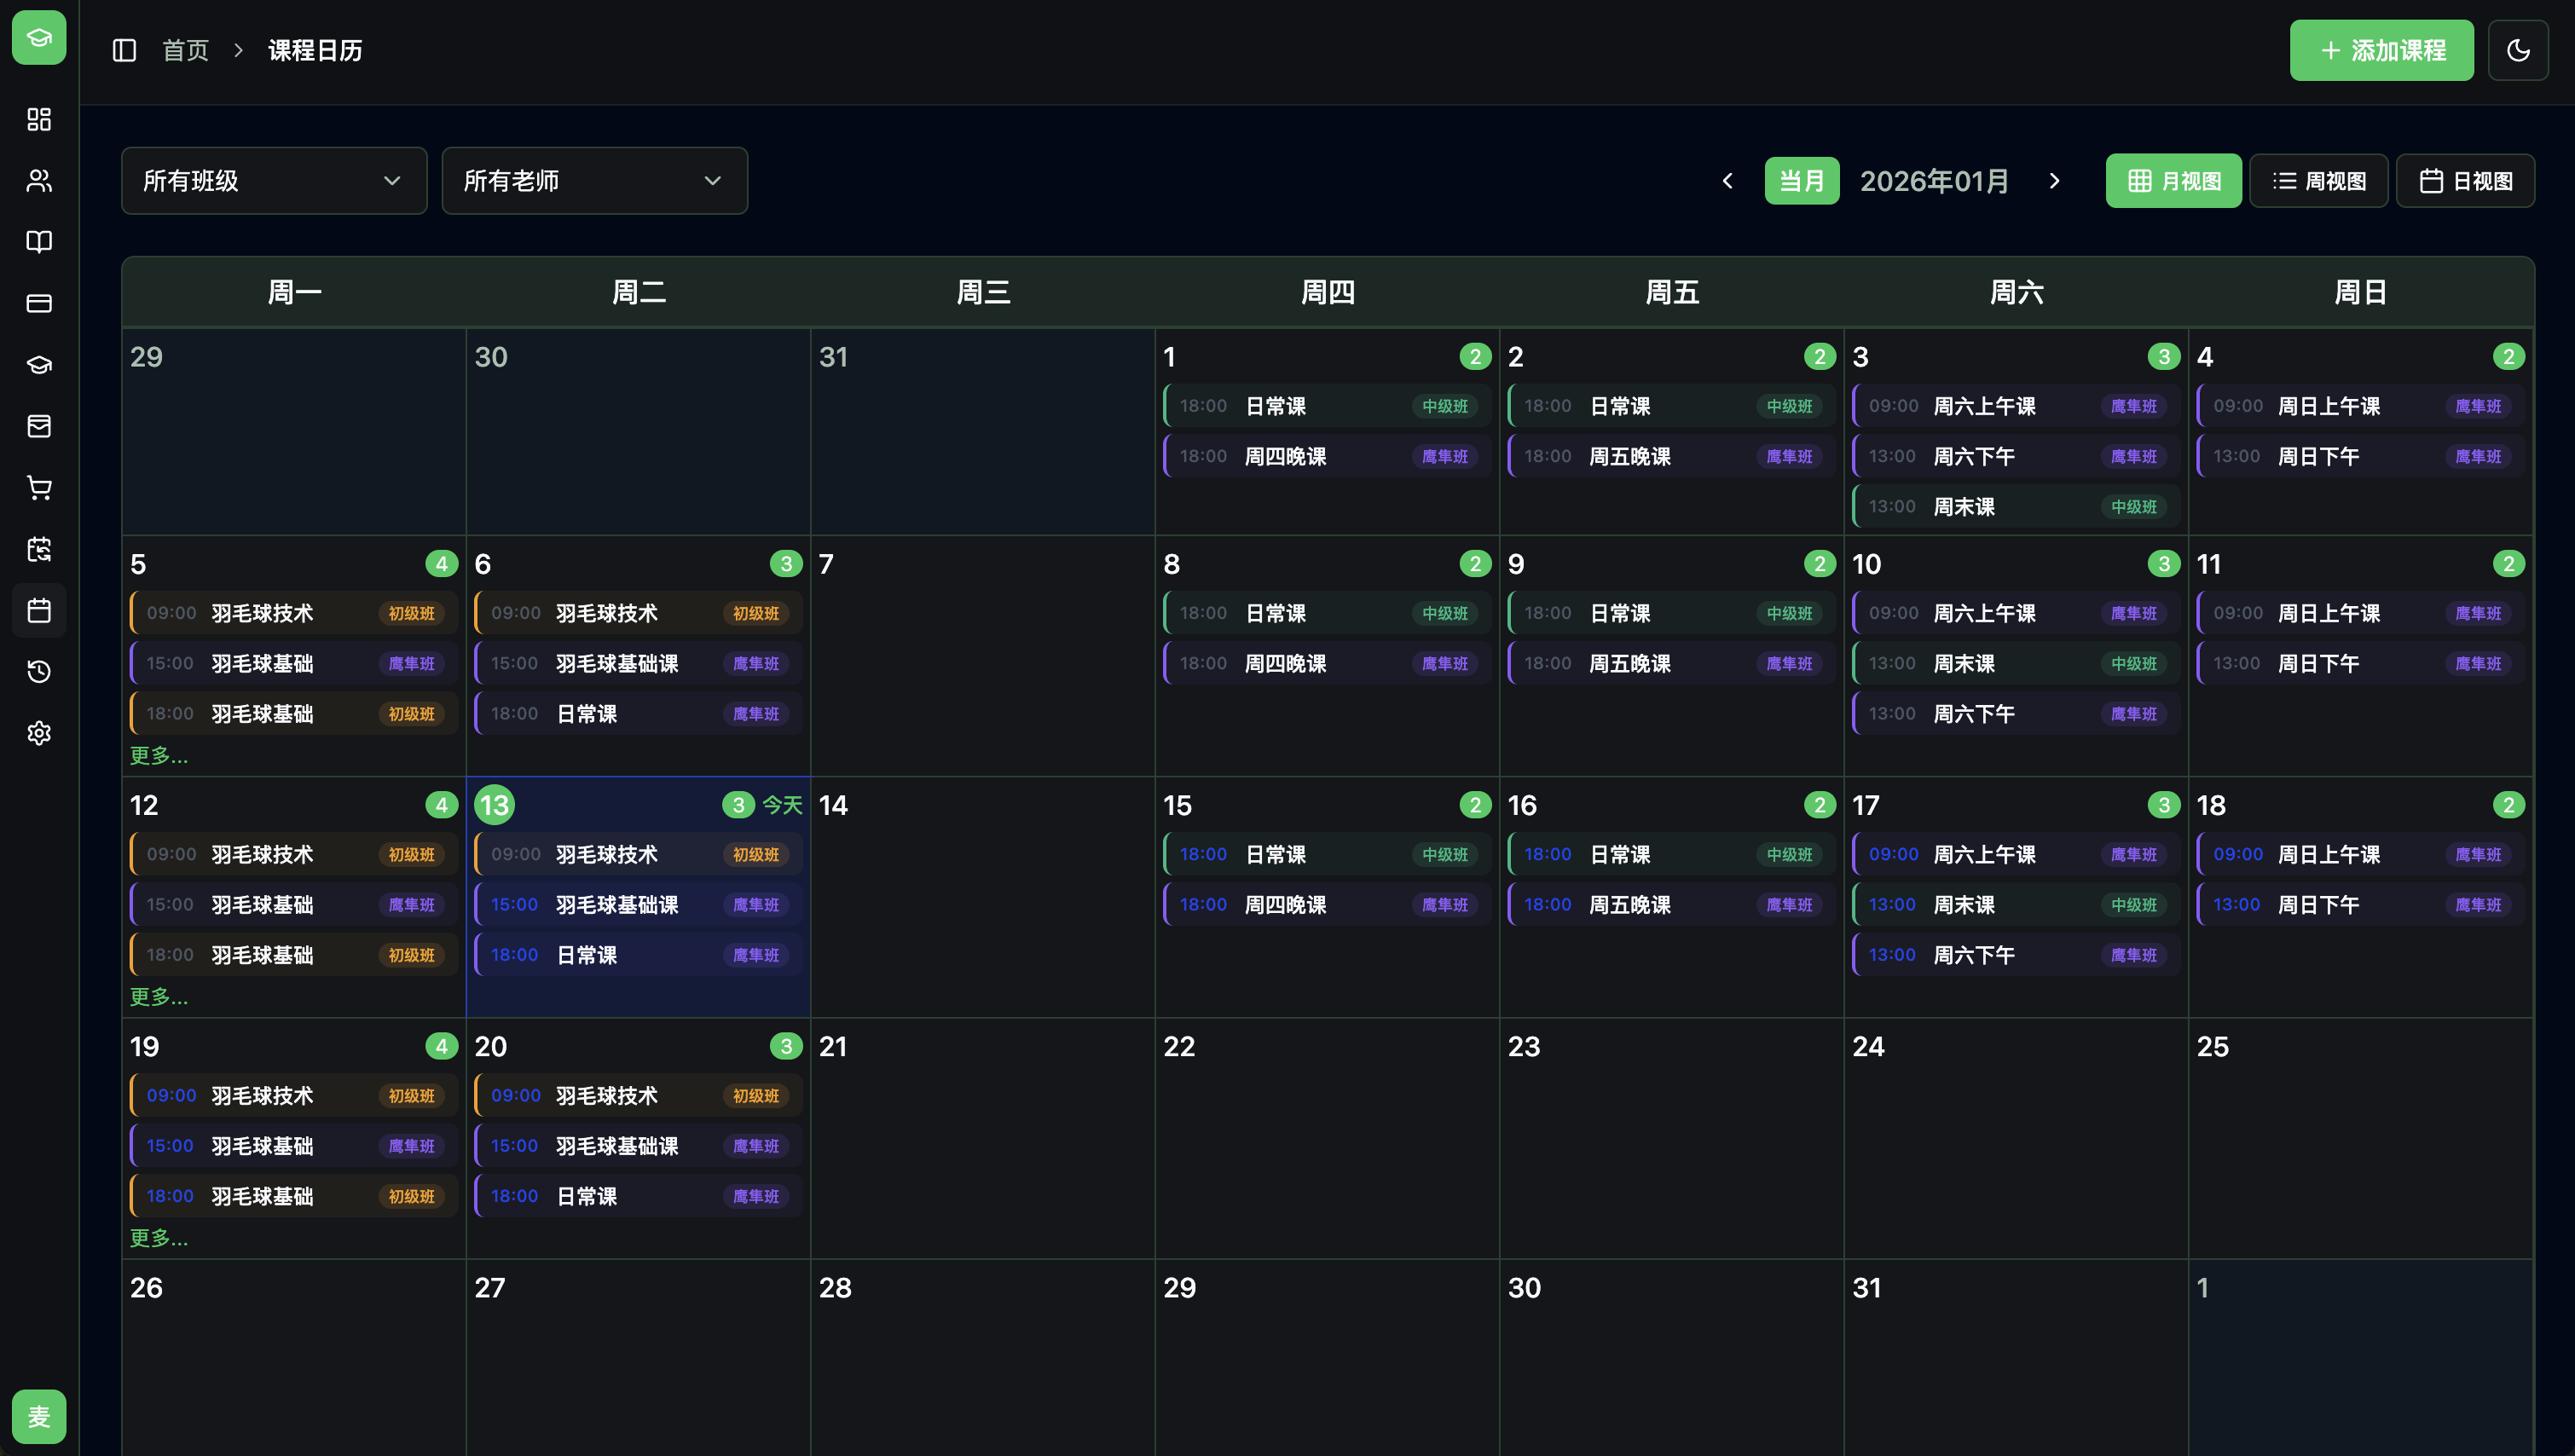Toggle the sidebar panel icon
The height and width of the screenshot is (1456, 2575).
click(124, 50)
